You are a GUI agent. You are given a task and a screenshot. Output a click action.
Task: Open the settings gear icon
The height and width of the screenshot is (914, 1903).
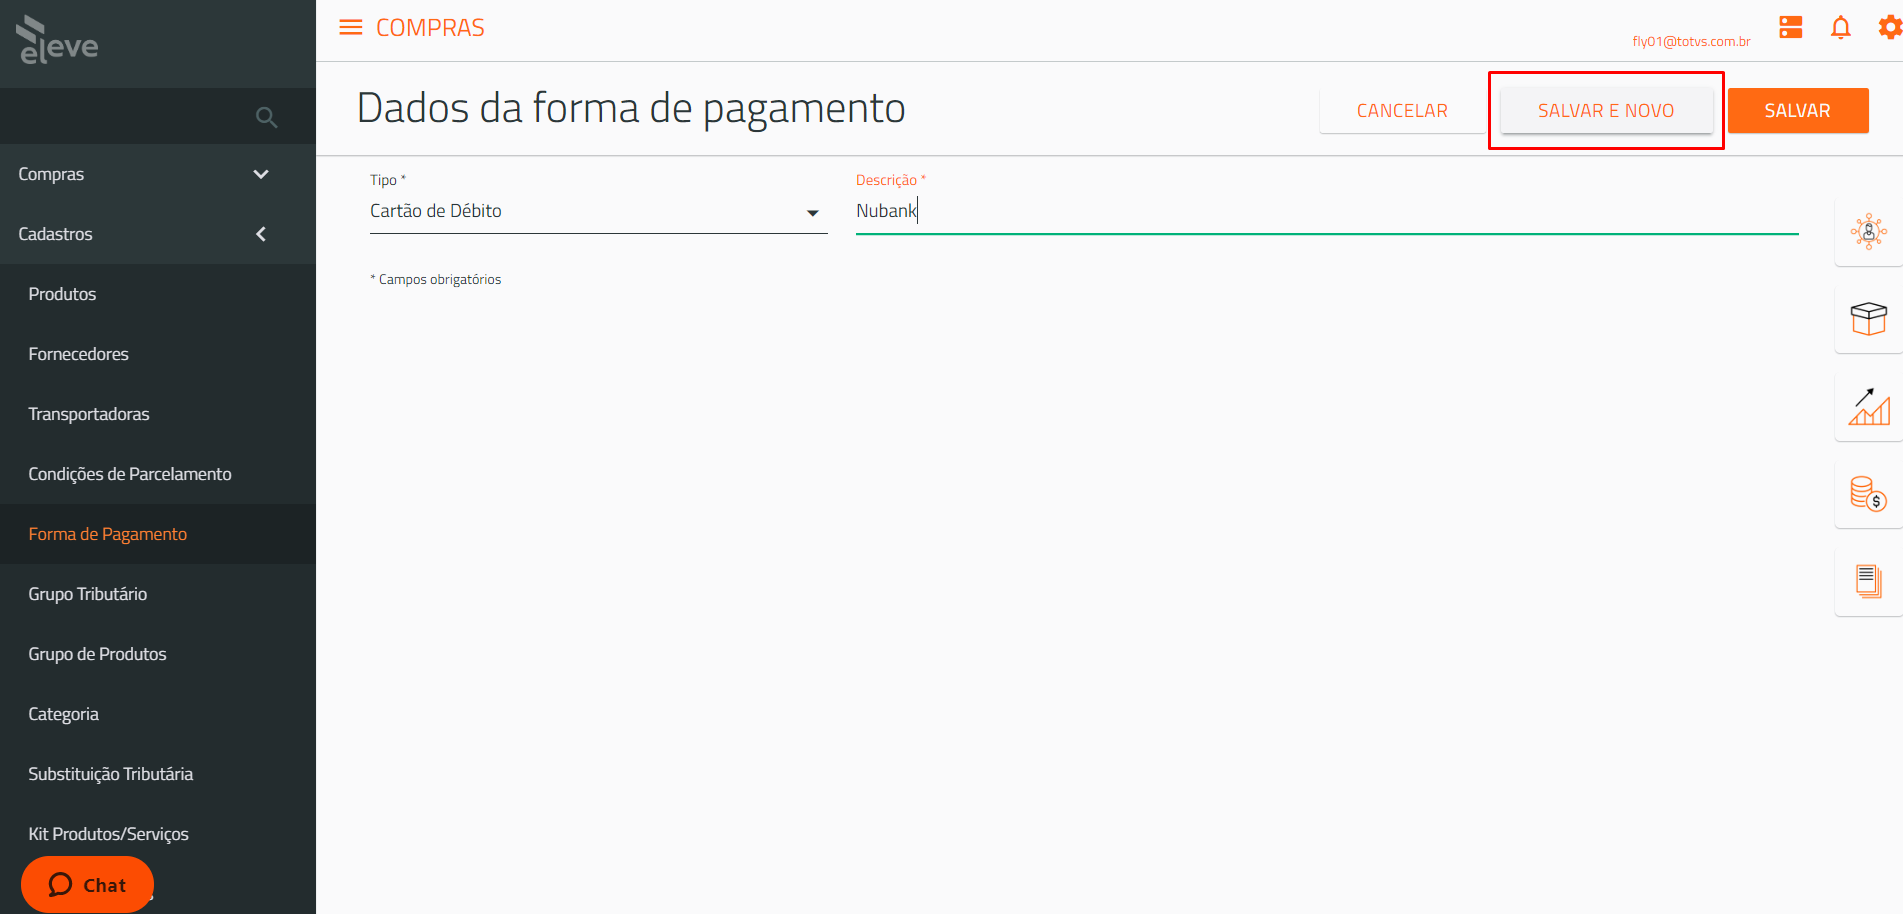[1889, 28]
